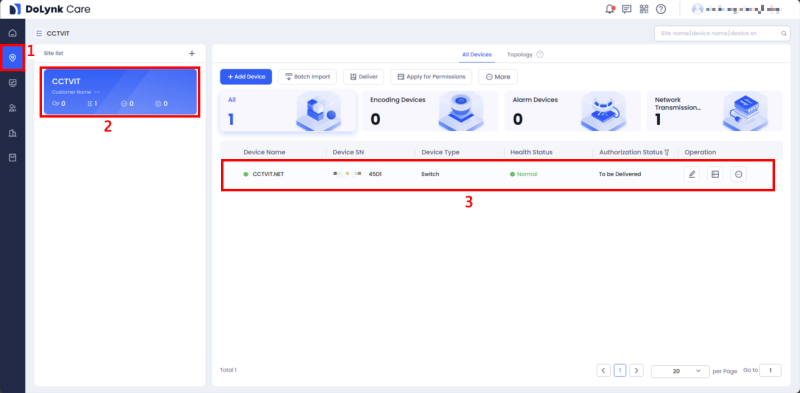Viewport: 800px width, 393px height.
Task: Select the Alarm Devices category card
Action: (x=572, y=112)
